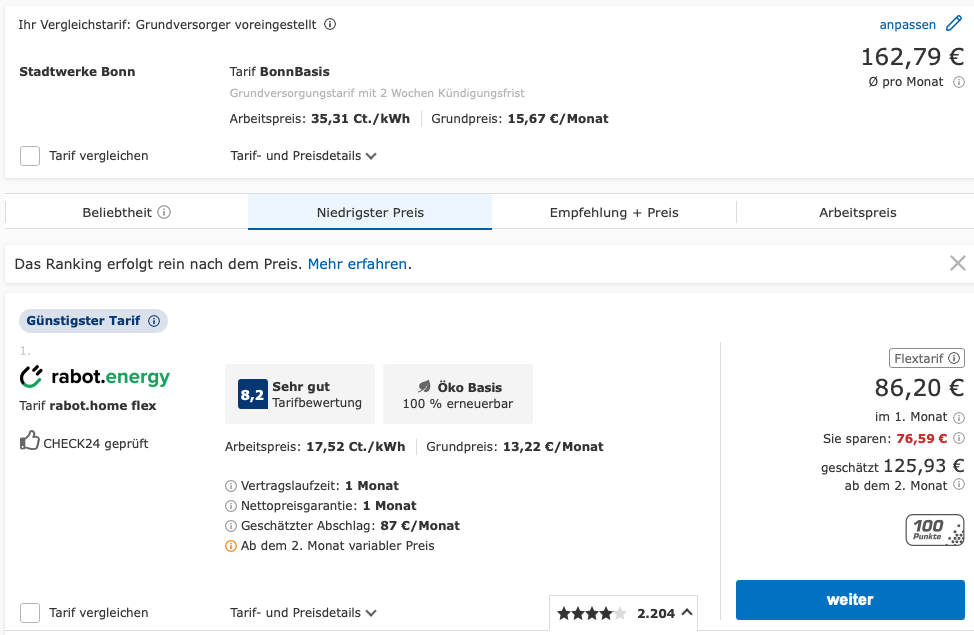Viewport: 974px width, 635px height.
Task: Select the Niedrigster Preis tab
Action: 370,212
